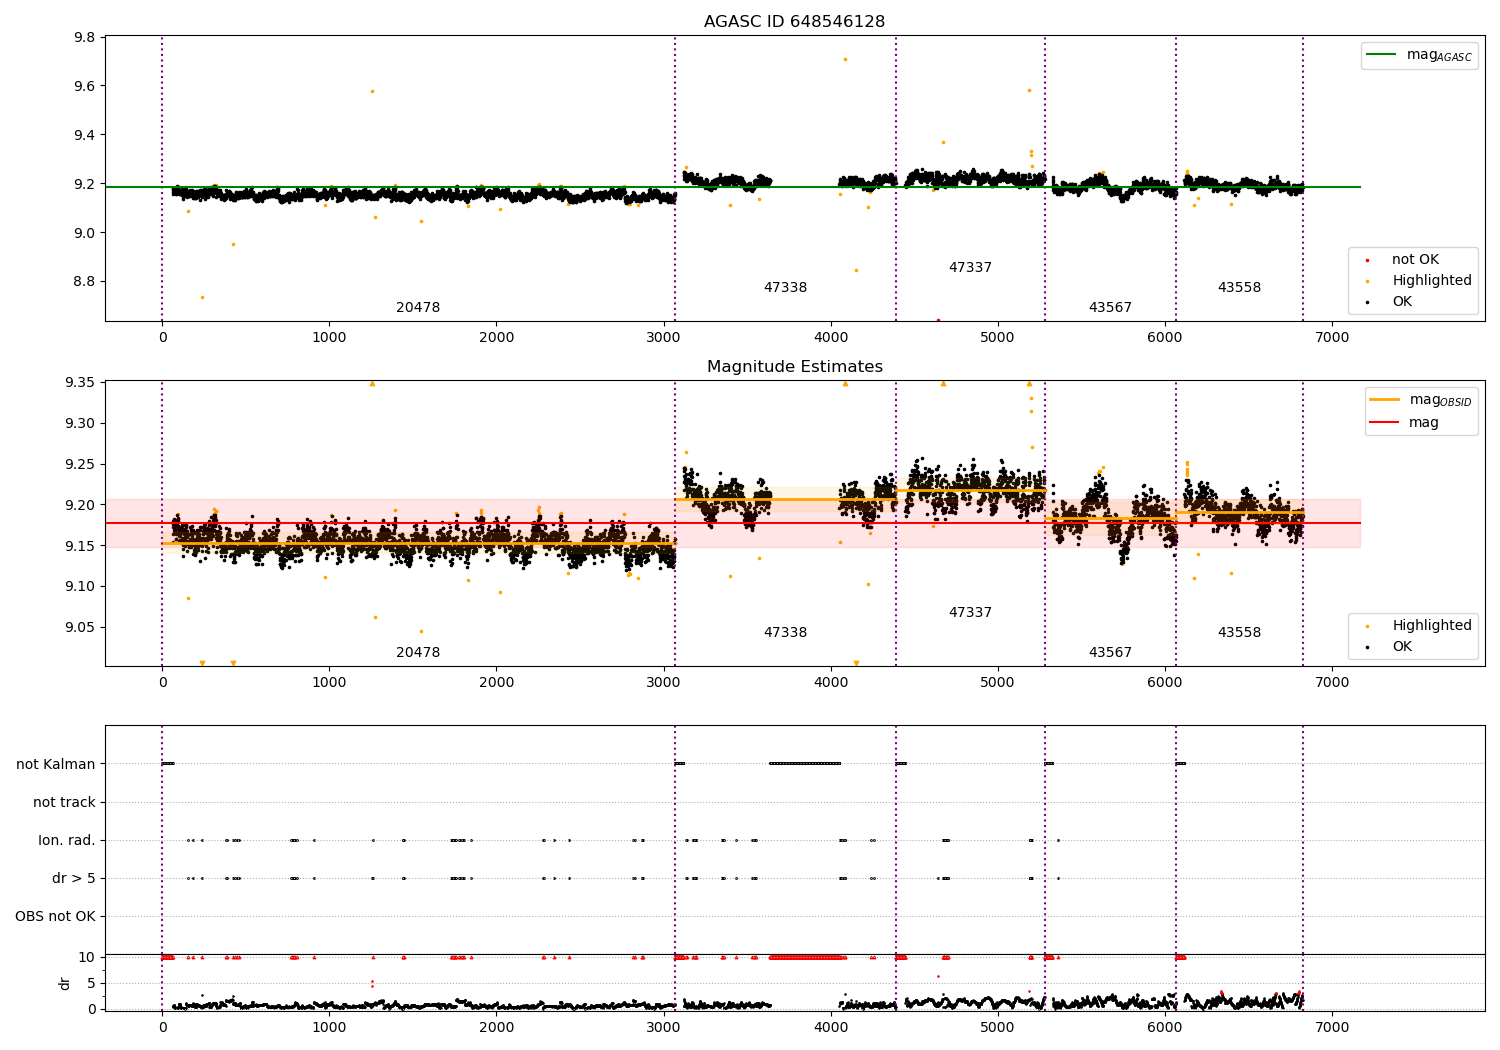The width and height of the screenshot is (1500, 1050).
Task: Click obsid label 47338 in the top plot
Action: tap(785, 288)
